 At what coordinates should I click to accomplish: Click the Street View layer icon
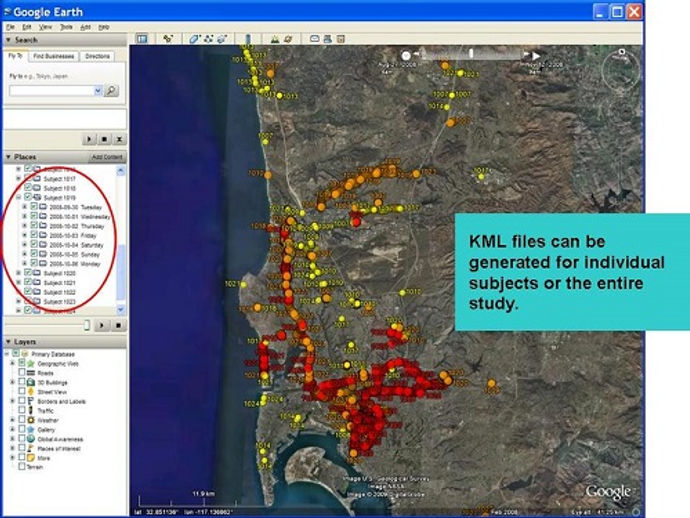click(31, 391)
